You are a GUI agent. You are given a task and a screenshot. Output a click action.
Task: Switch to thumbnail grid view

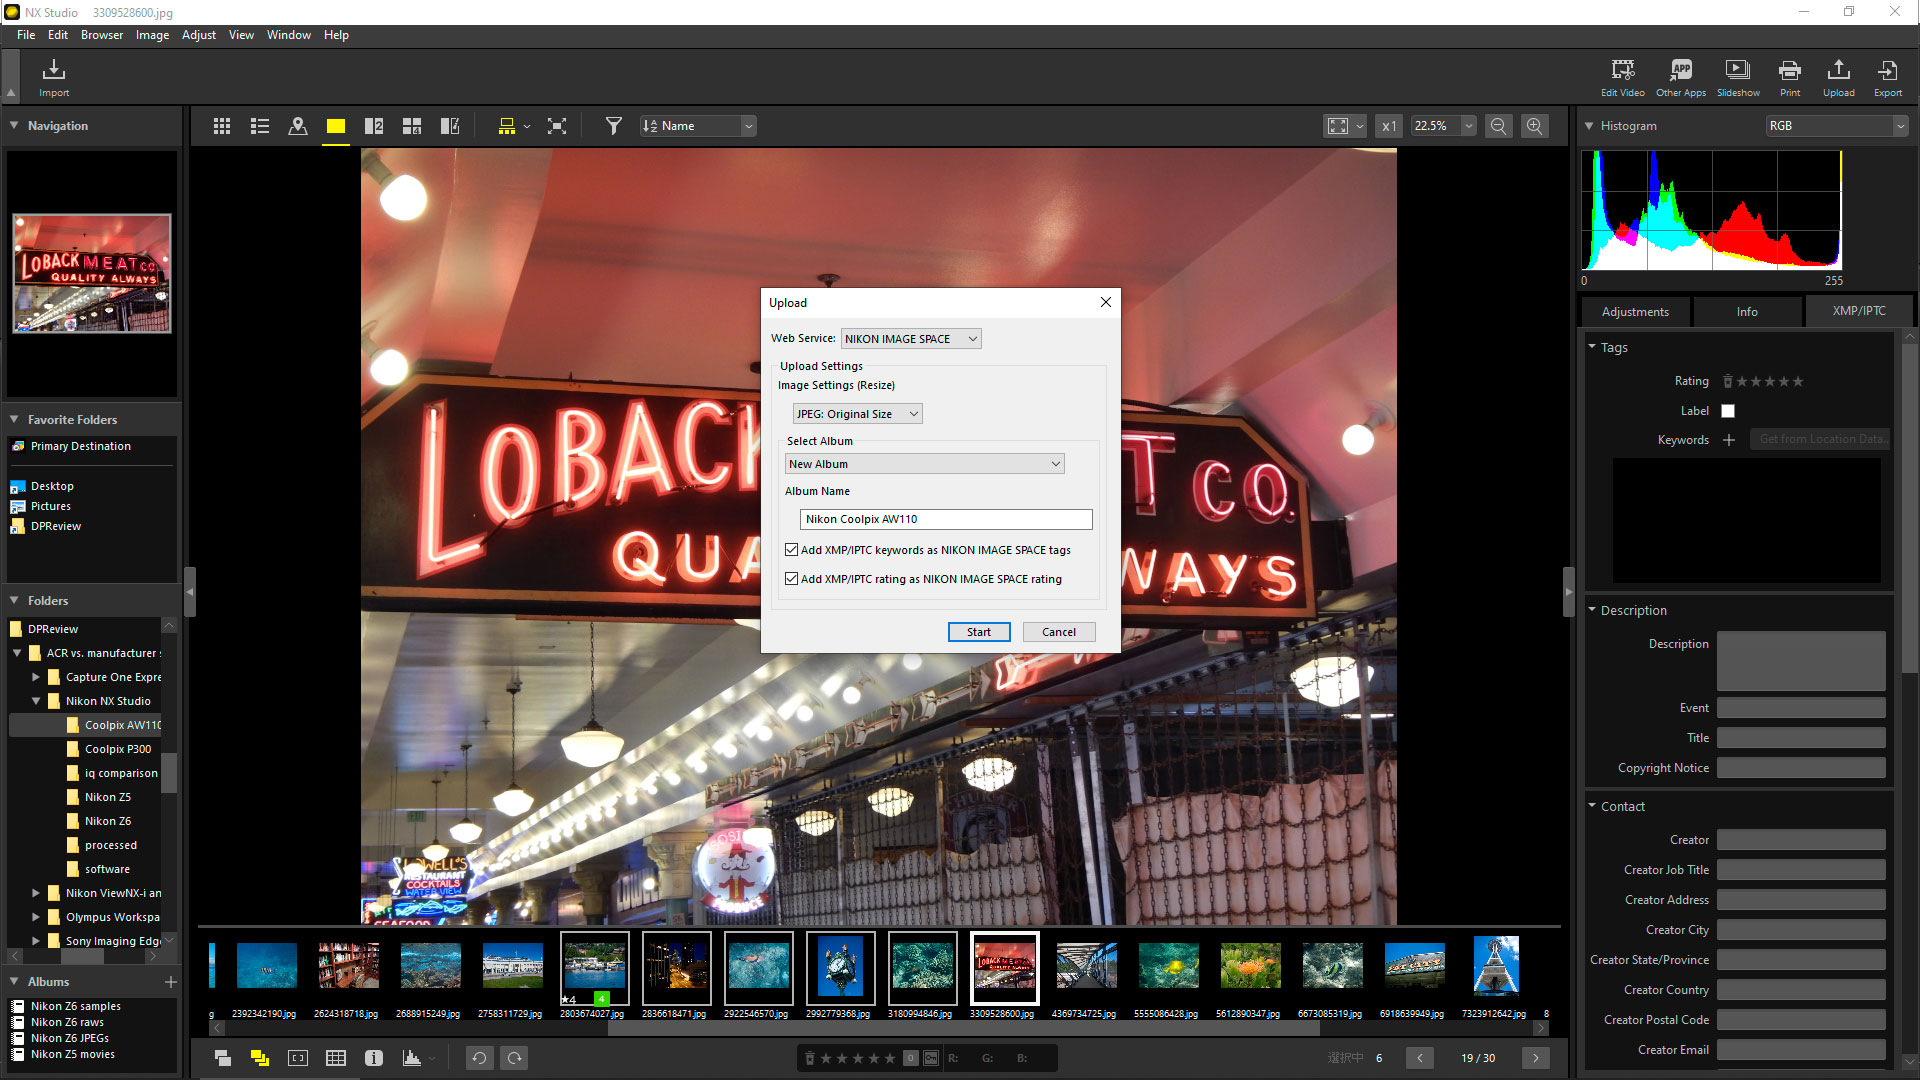(222, 126)
